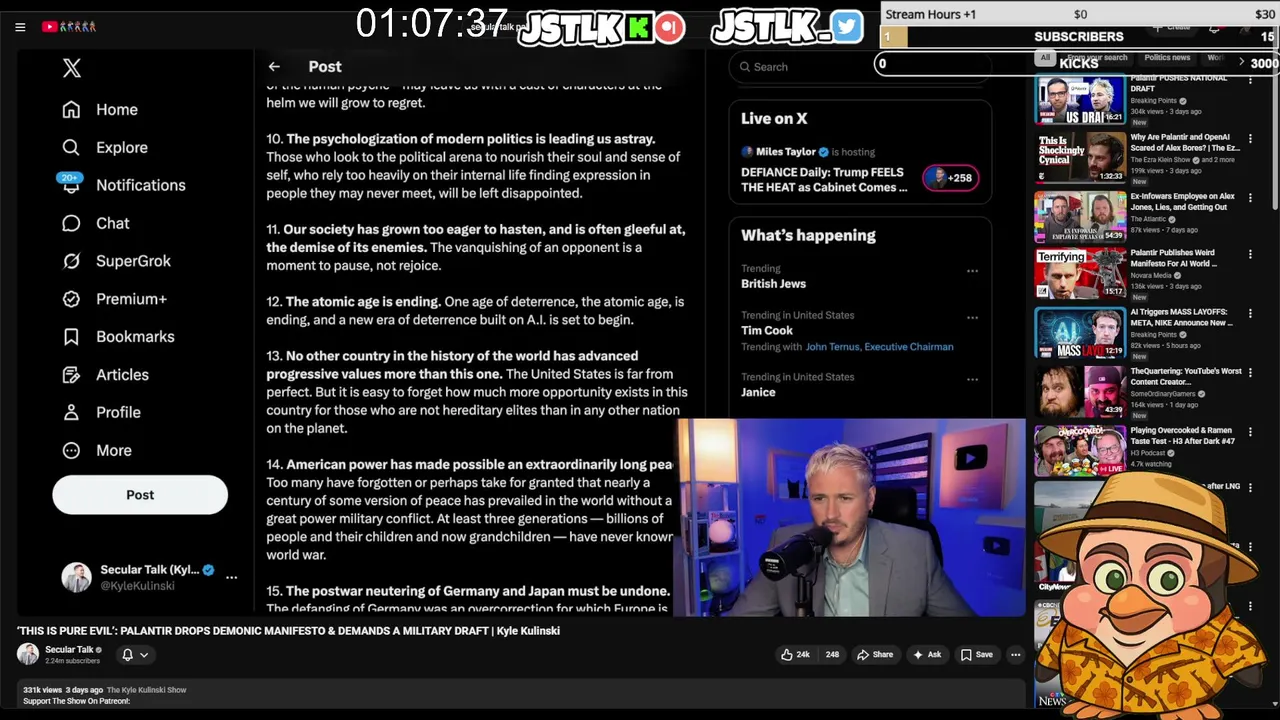Click the More circle icon in X sidebar
This screenshot has width=1280, height=720.
coord(71,450)
